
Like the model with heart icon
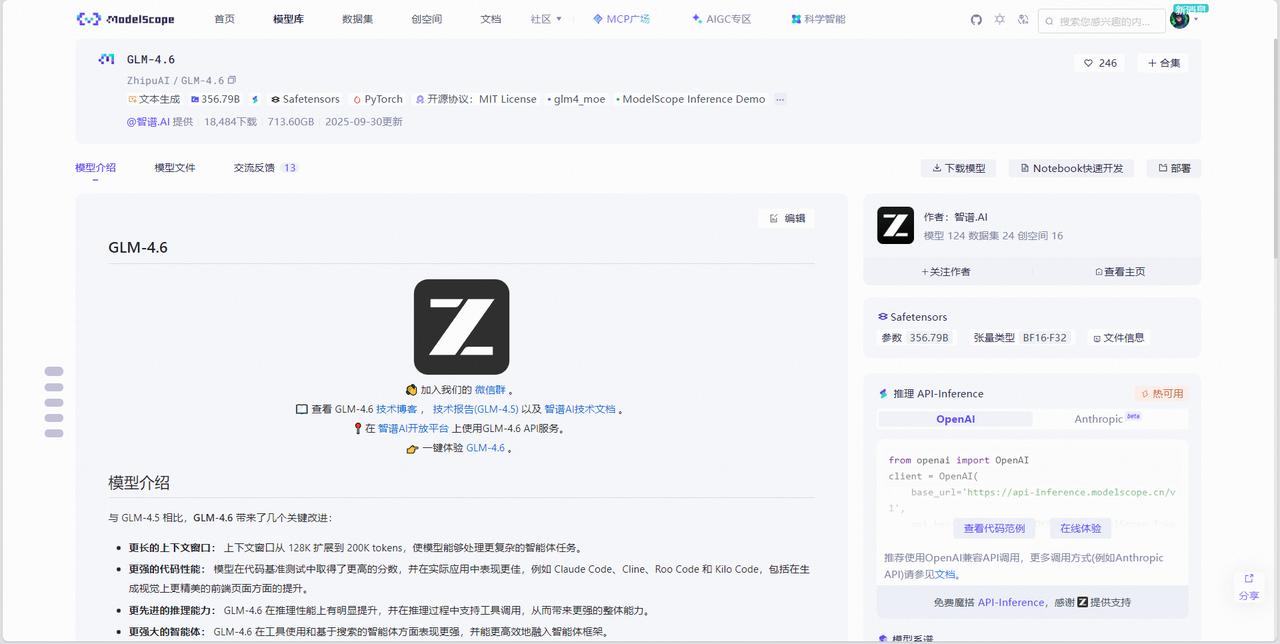point(1100,63)
